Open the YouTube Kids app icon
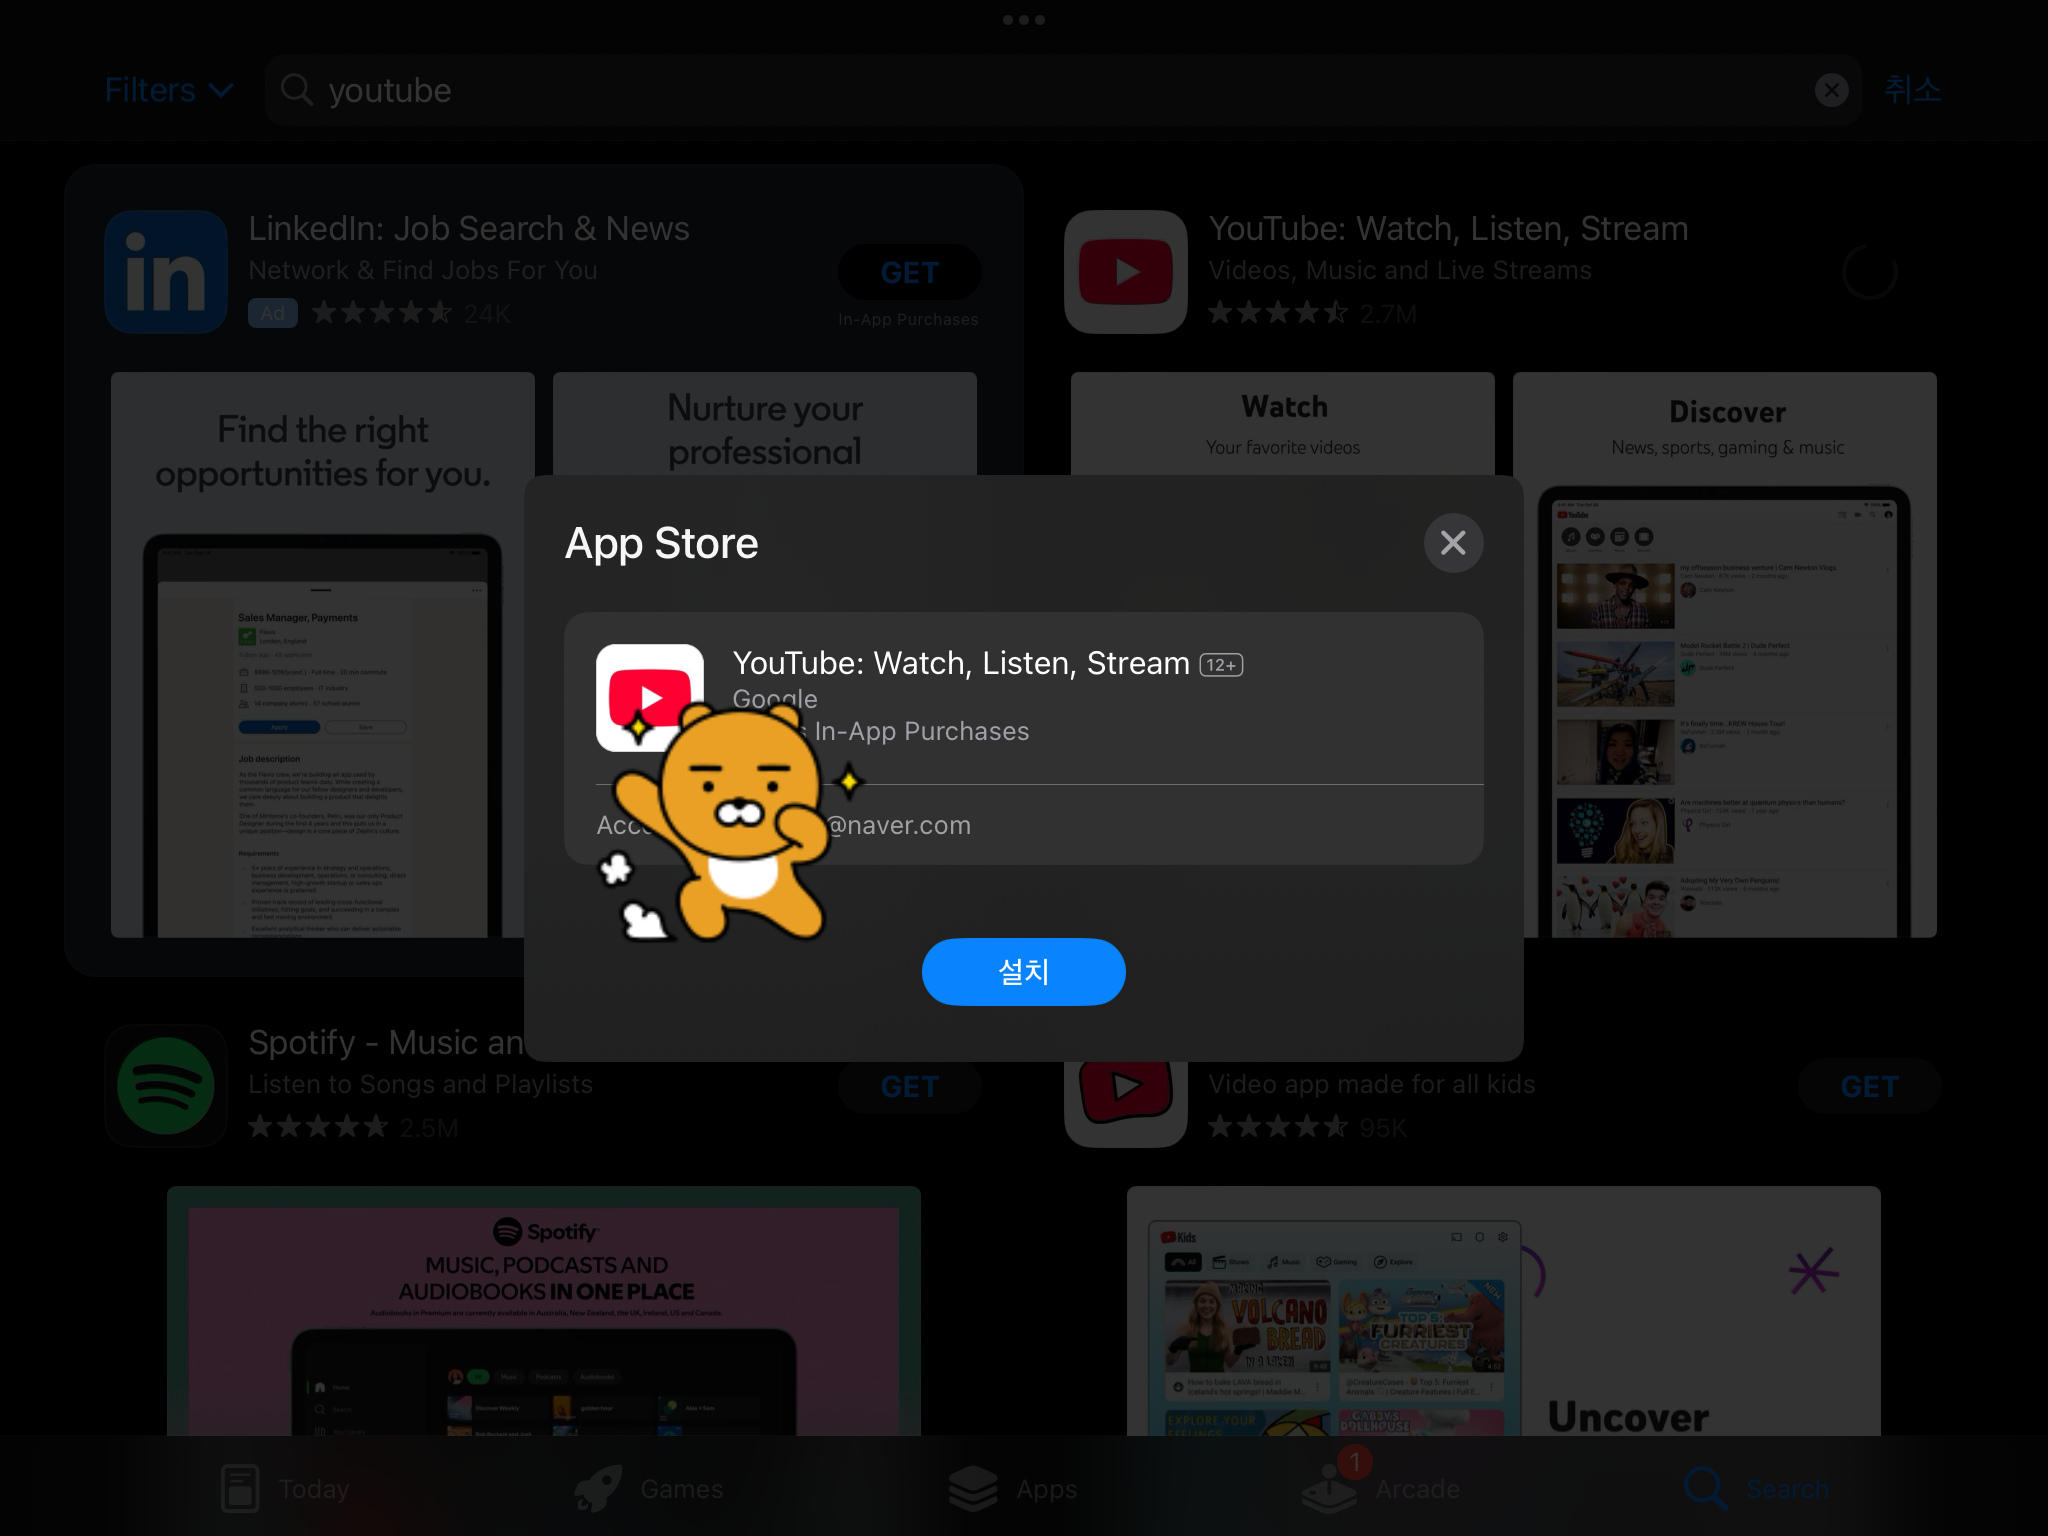2048x1536 pixels. pos(1126,1104)
